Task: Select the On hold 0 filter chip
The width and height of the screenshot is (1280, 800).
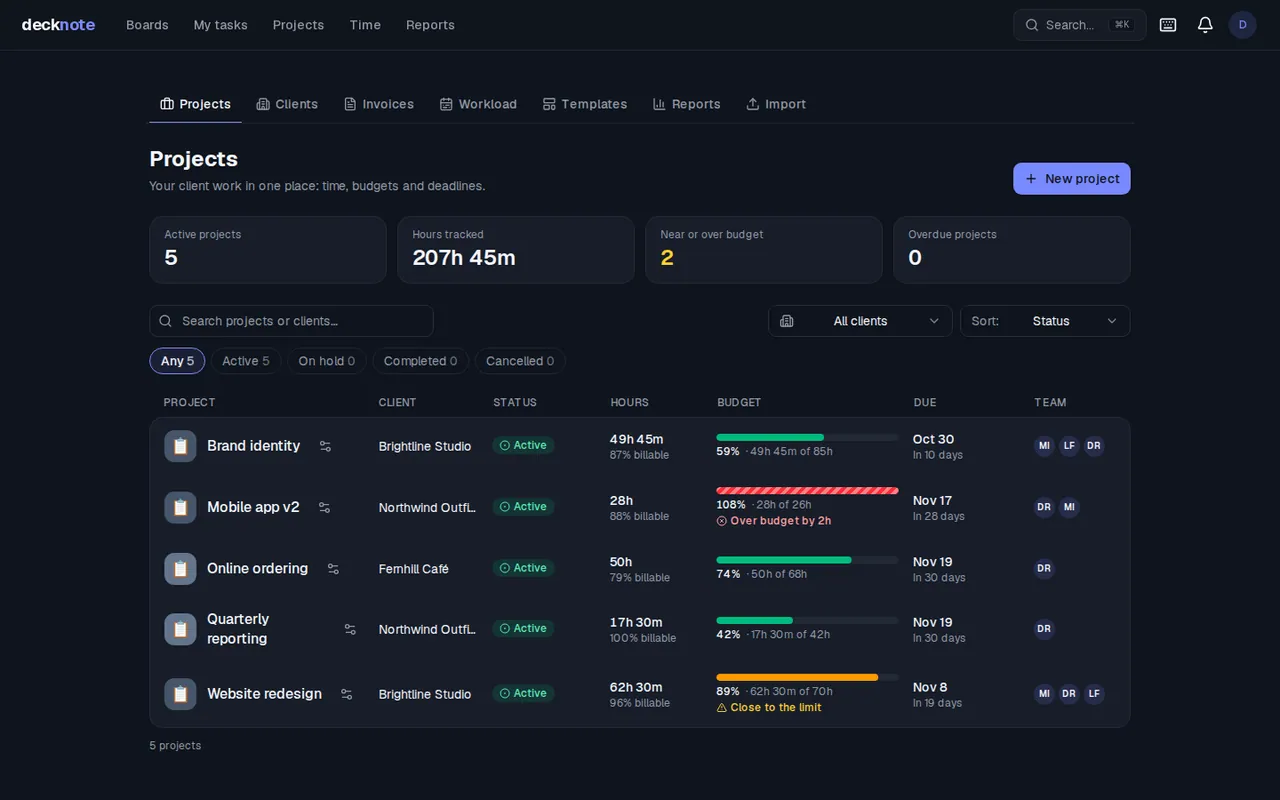Action: tap(327, 361)
